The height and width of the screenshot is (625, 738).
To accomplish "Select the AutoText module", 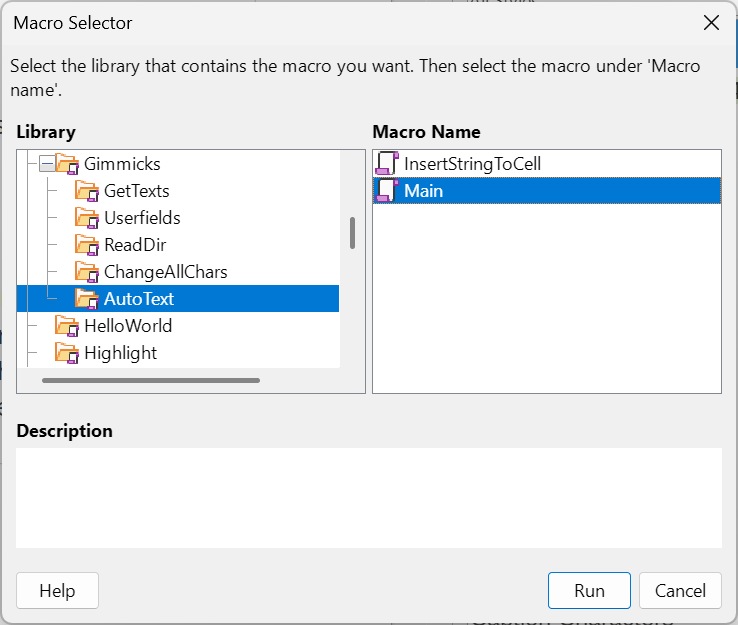I will (x=178, y=298).
